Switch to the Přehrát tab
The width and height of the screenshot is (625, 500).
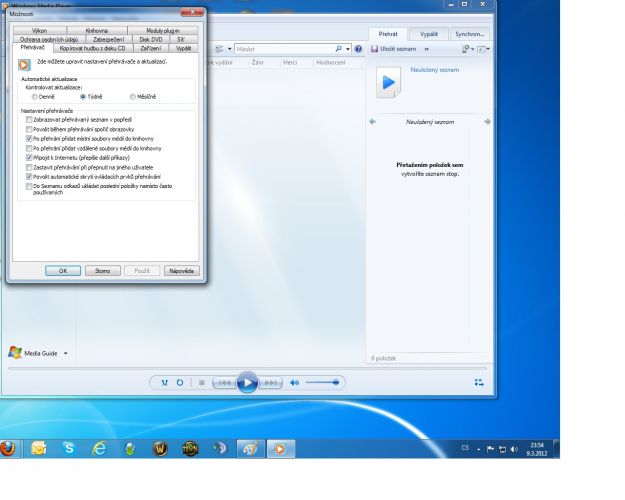[388, 34]
